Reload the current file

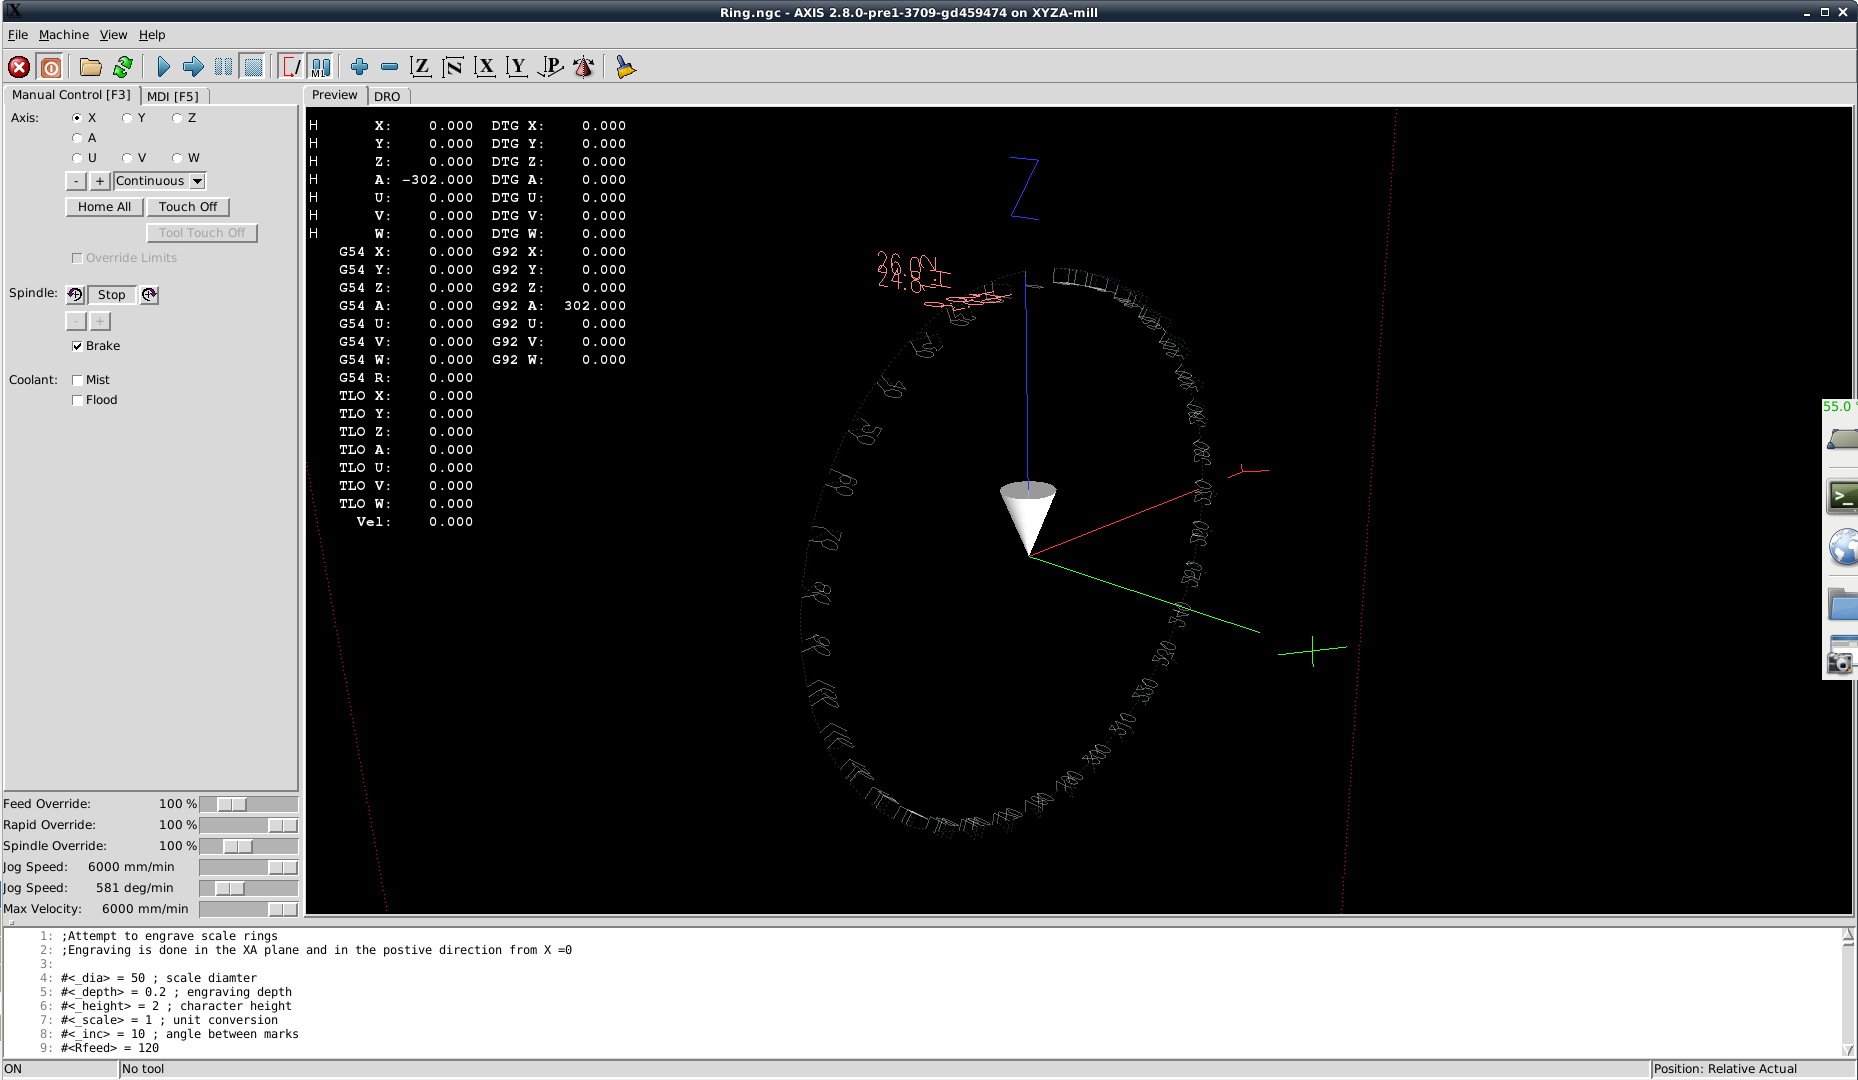pos(123,67)
